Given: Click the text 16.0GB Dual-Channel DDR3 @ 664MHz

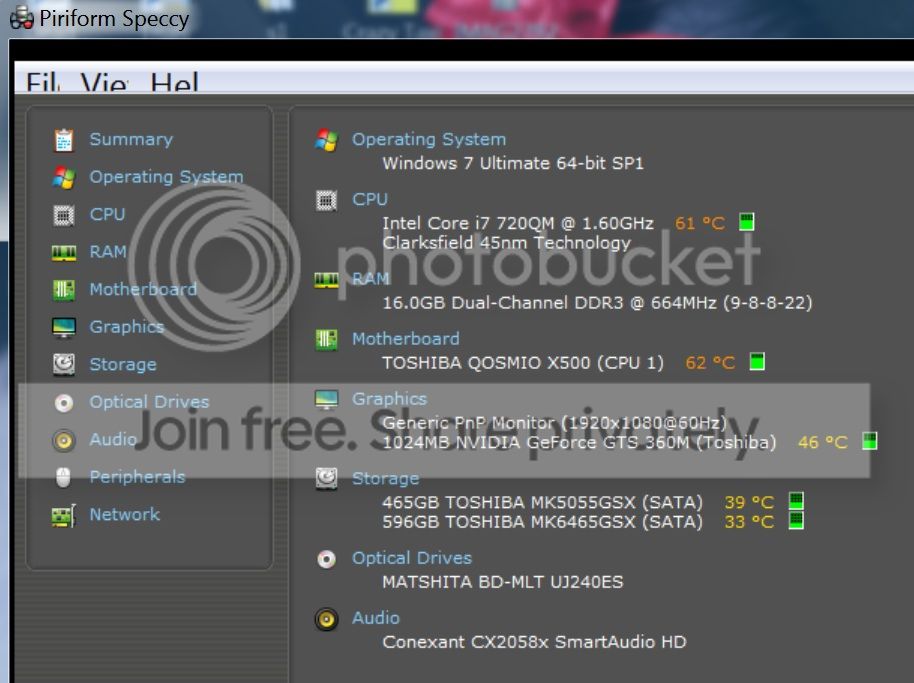Looking at the screenshot, I should 549,302.
